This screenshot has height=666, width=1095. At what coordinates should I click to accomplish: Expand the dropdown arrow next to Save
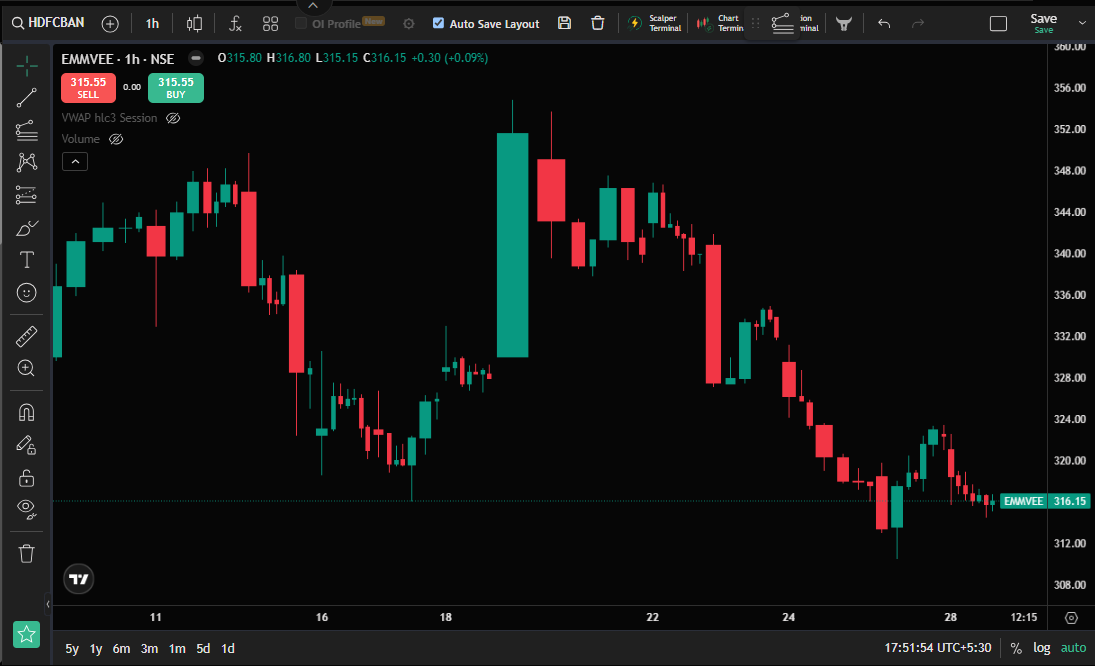(1082, 23)
